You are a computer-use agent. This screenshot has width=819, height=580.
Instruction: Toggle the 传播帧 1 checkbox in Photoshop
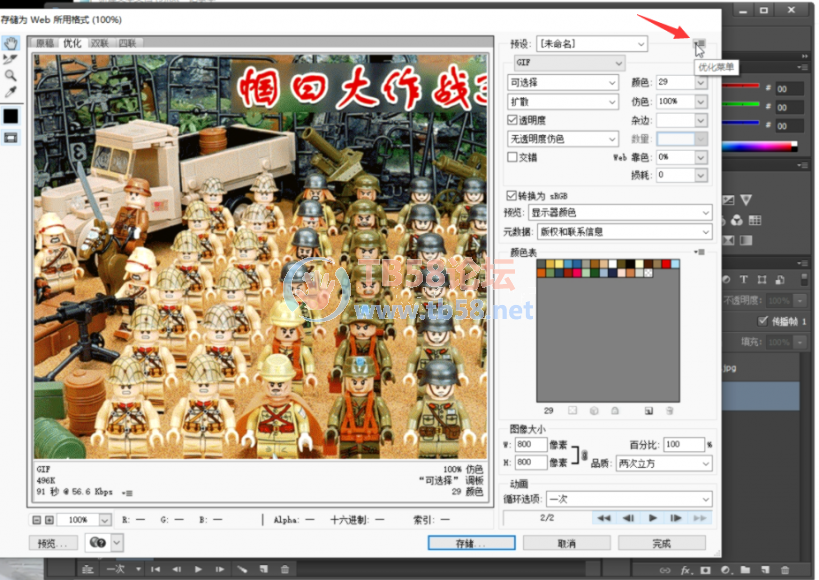pyautogui.click(x=763, y=320)
